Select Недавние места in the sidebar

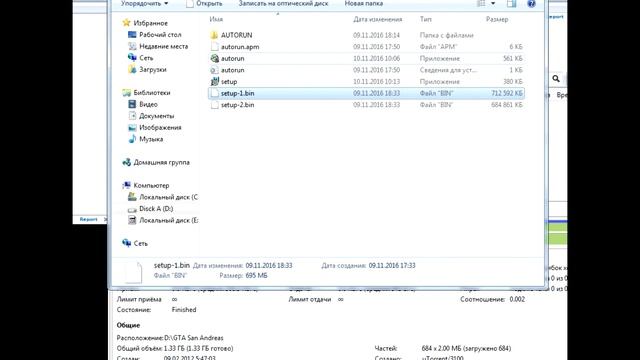click(x=164, y=46)
